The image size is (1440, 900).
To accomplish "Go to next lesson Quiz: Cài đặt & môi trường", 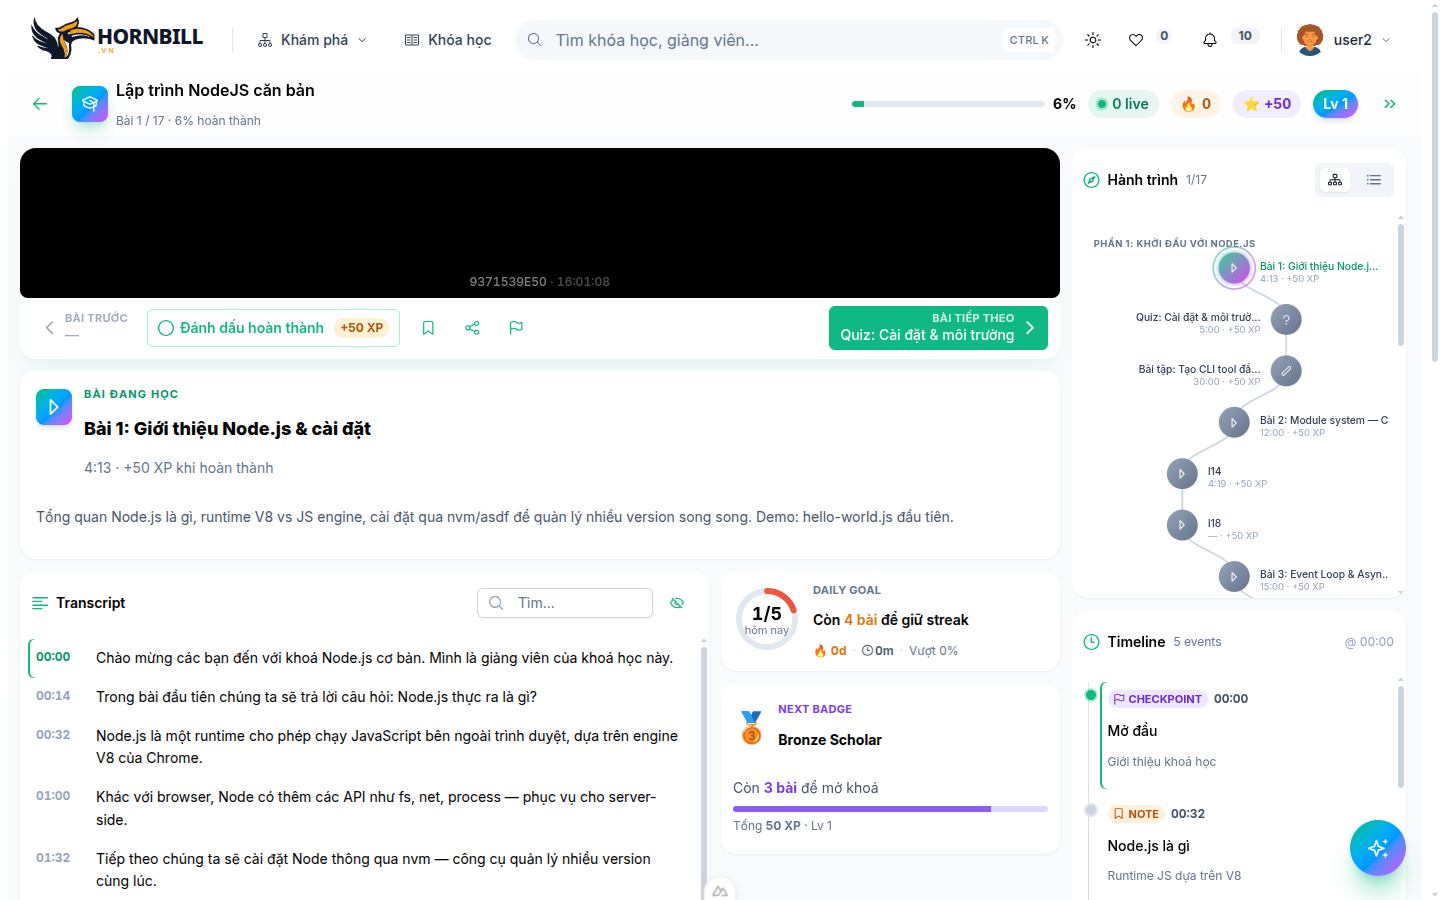I will [938, 328].
